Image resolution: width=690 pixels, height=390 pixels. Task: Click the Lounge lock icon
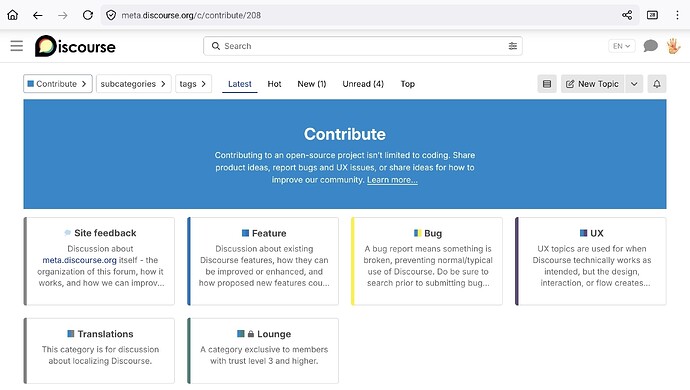(251, 334)
